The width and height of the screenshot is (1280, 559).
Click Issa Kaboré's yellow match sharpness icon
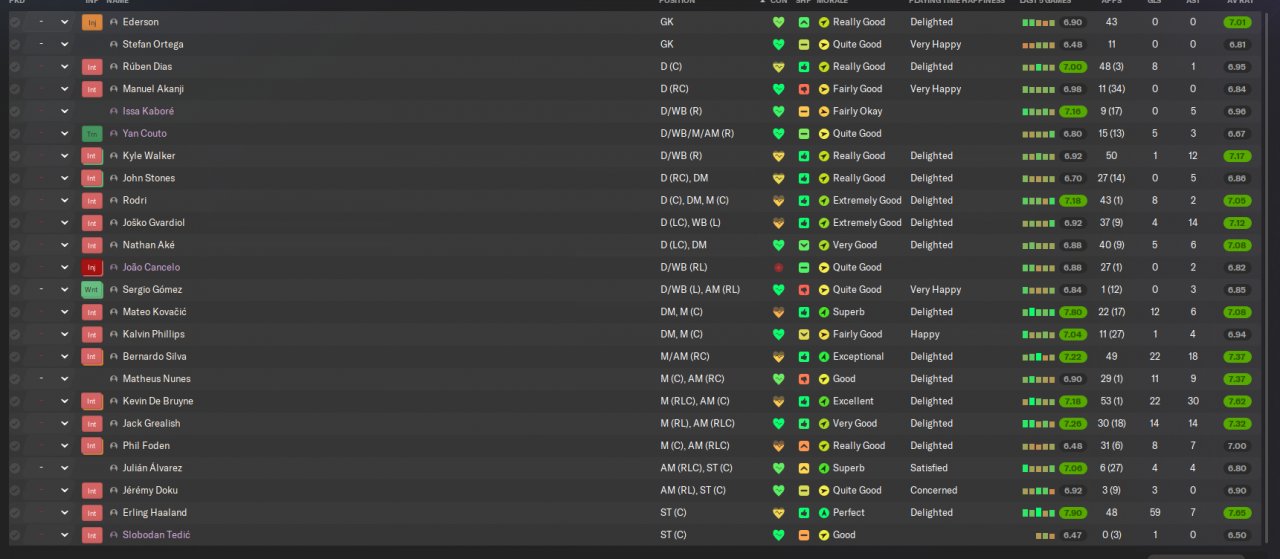pos(804,112)
